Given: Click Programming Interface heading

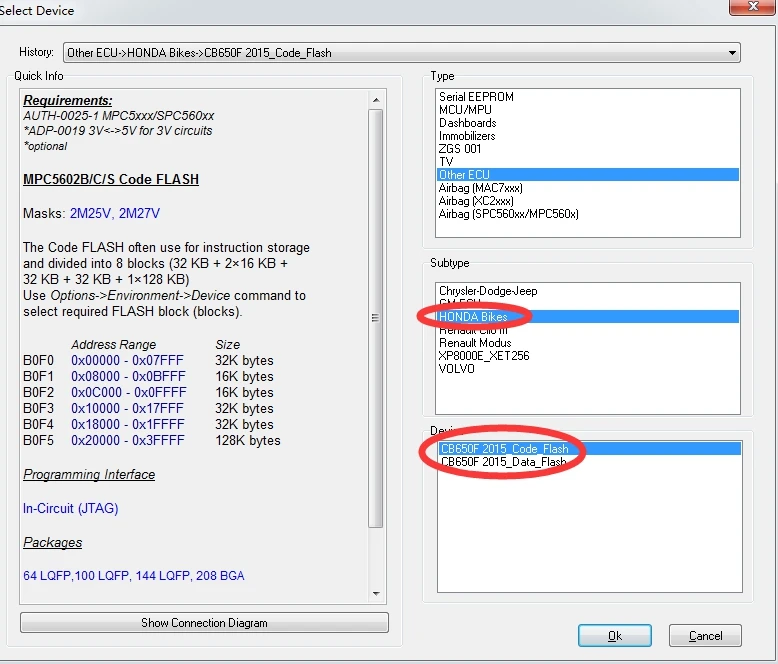Looking at the screenshot, I should (89, 474).
